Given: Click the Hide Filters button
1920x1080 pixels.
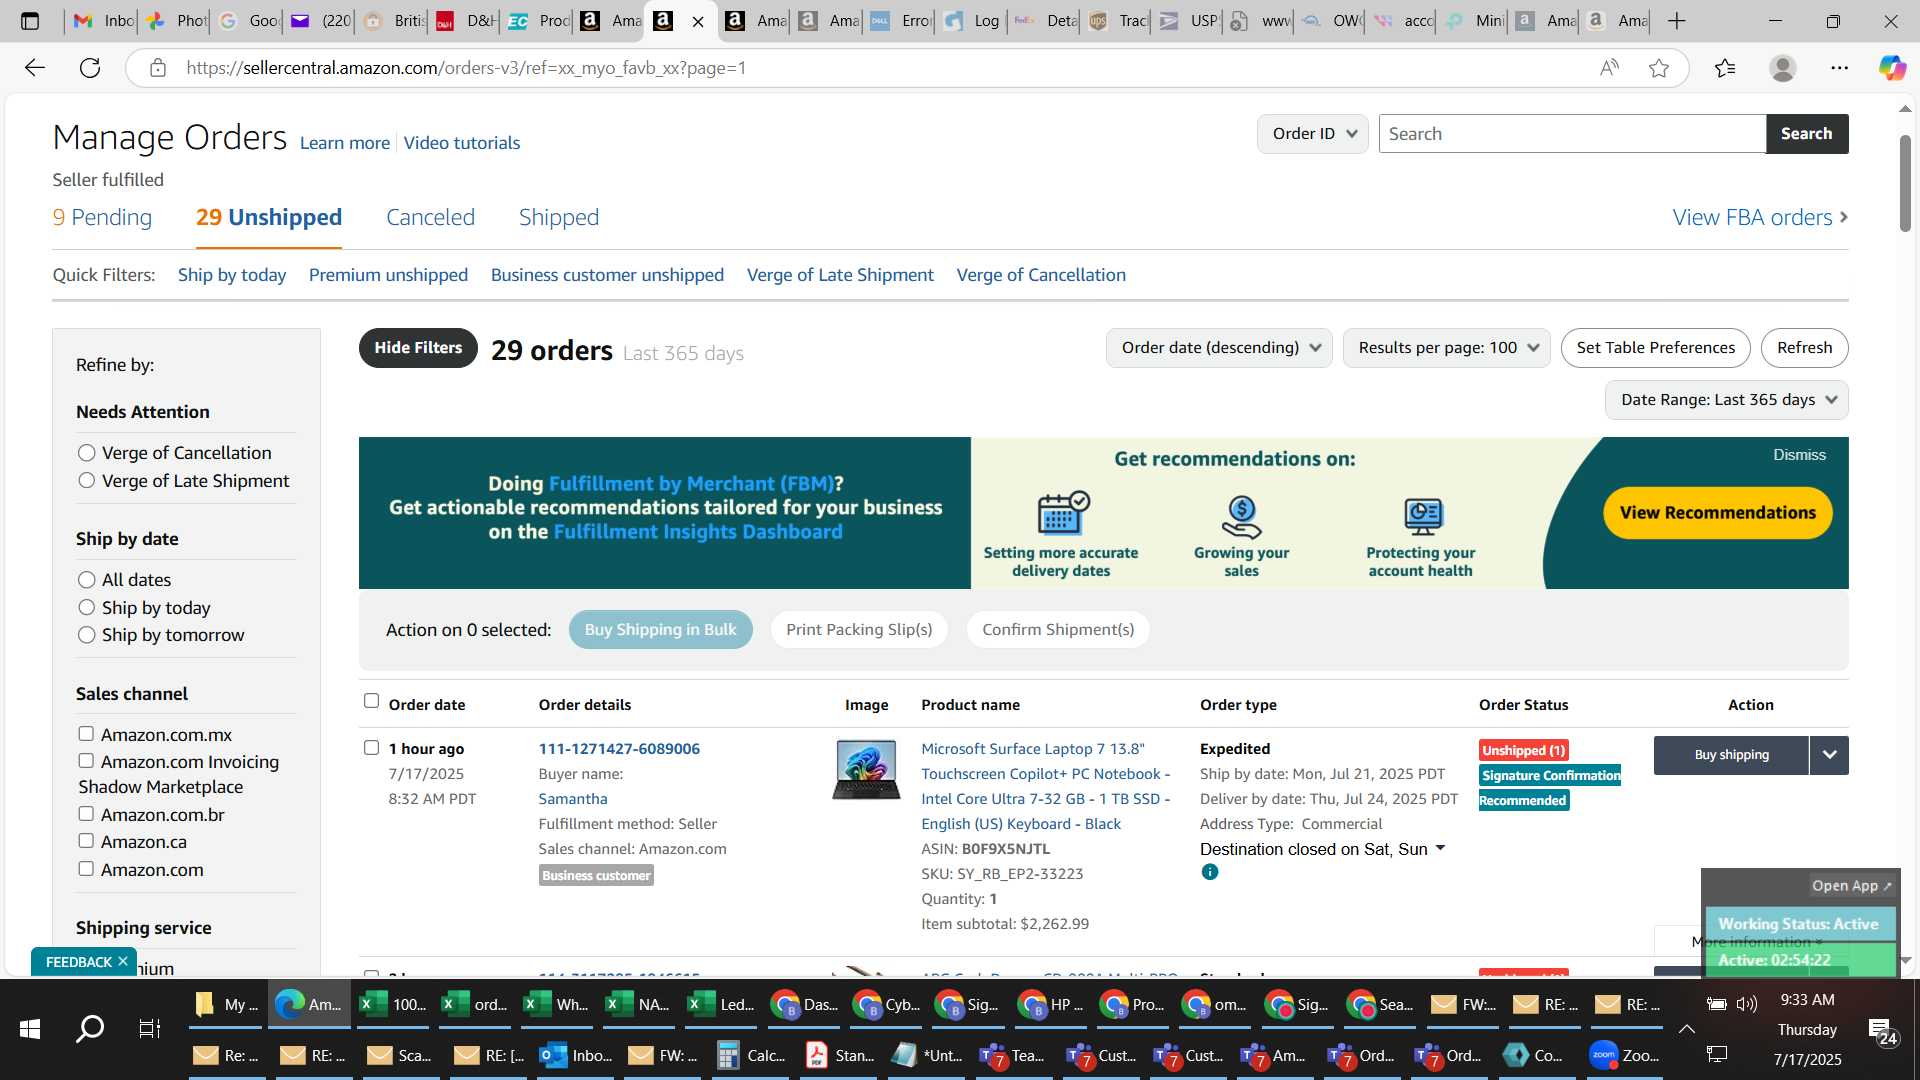Looking at the screenshot, I should tap(418, 348).
